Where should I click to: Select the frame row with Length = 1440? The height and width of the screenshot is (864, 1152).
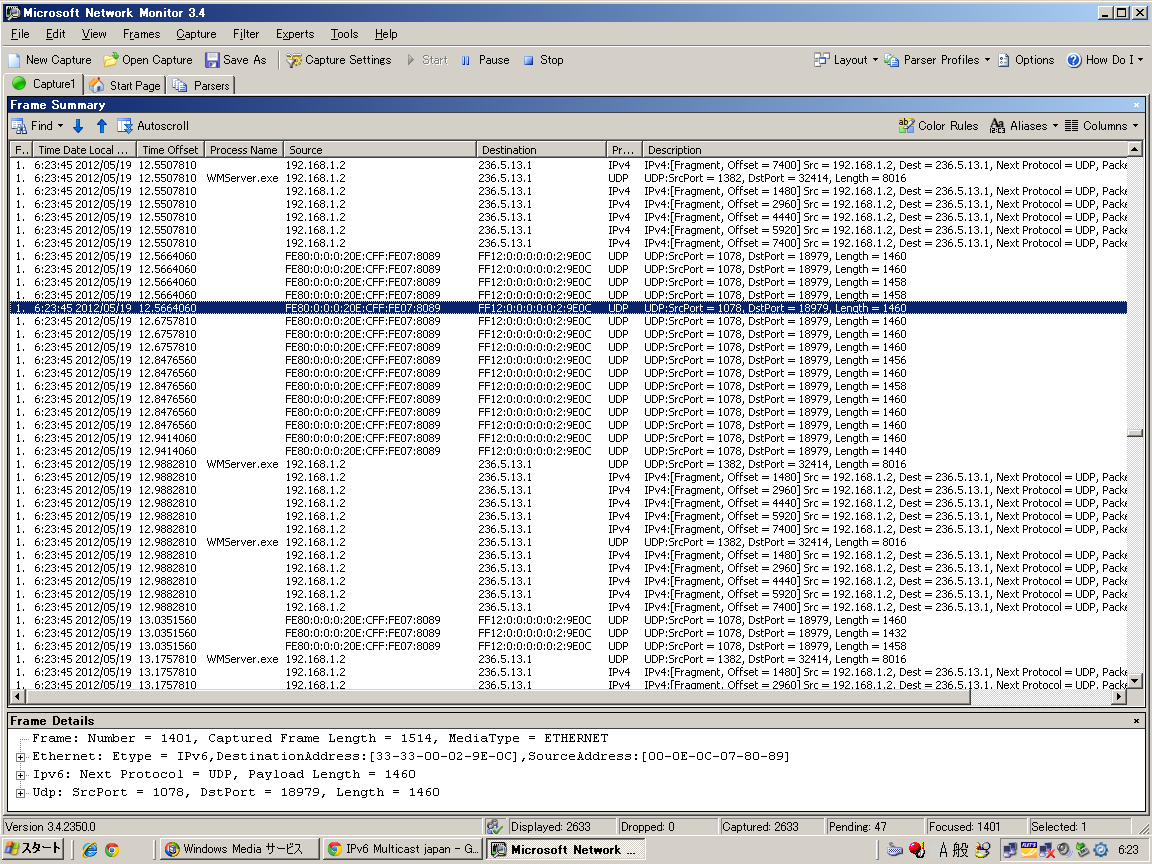[569, 452]
